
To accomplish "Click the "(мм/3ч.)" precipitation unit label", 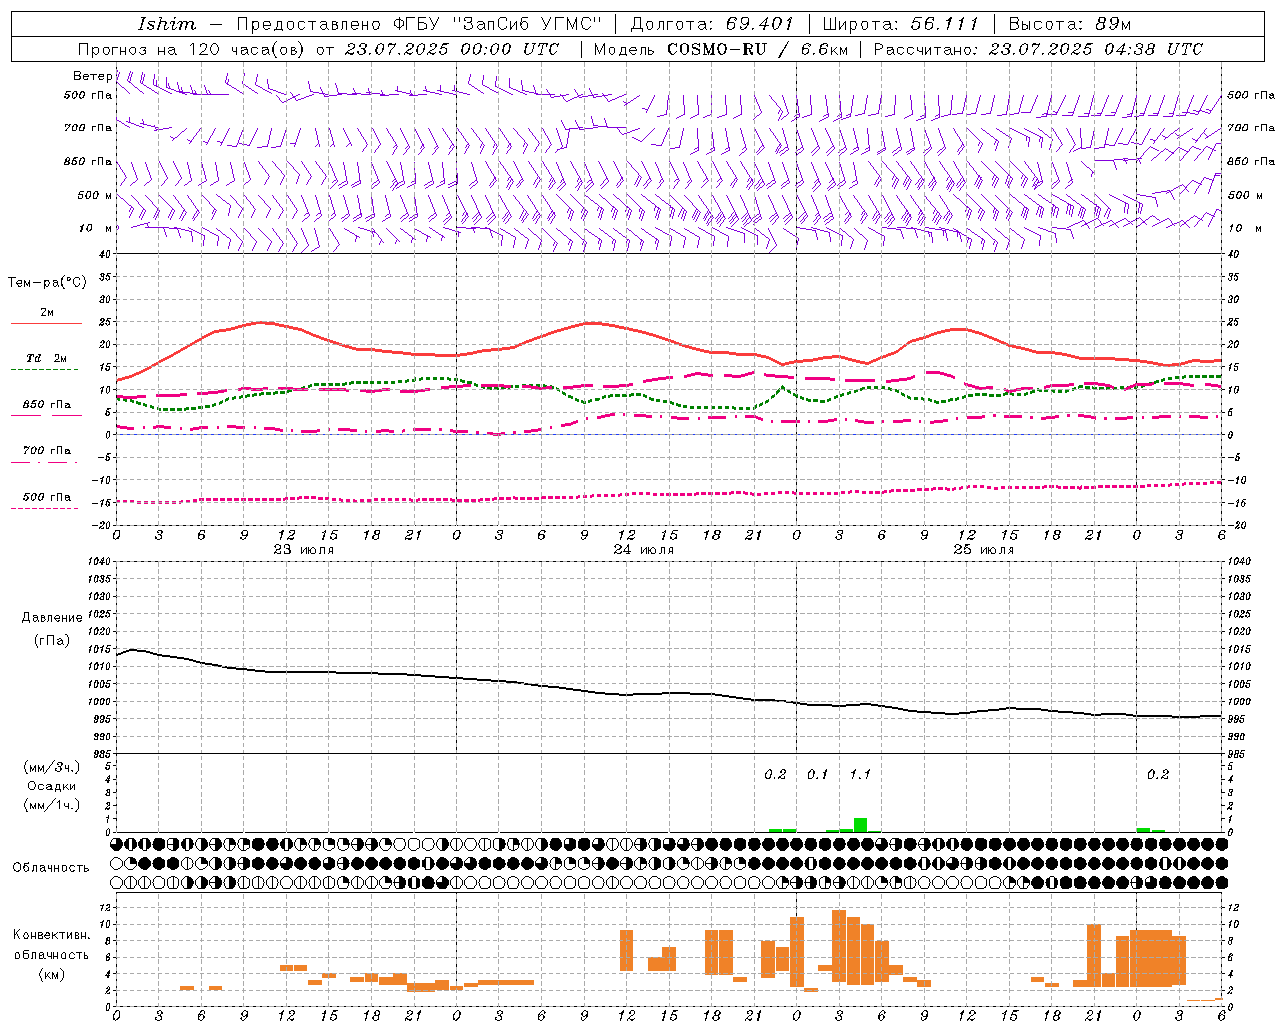I will point(52,768).
